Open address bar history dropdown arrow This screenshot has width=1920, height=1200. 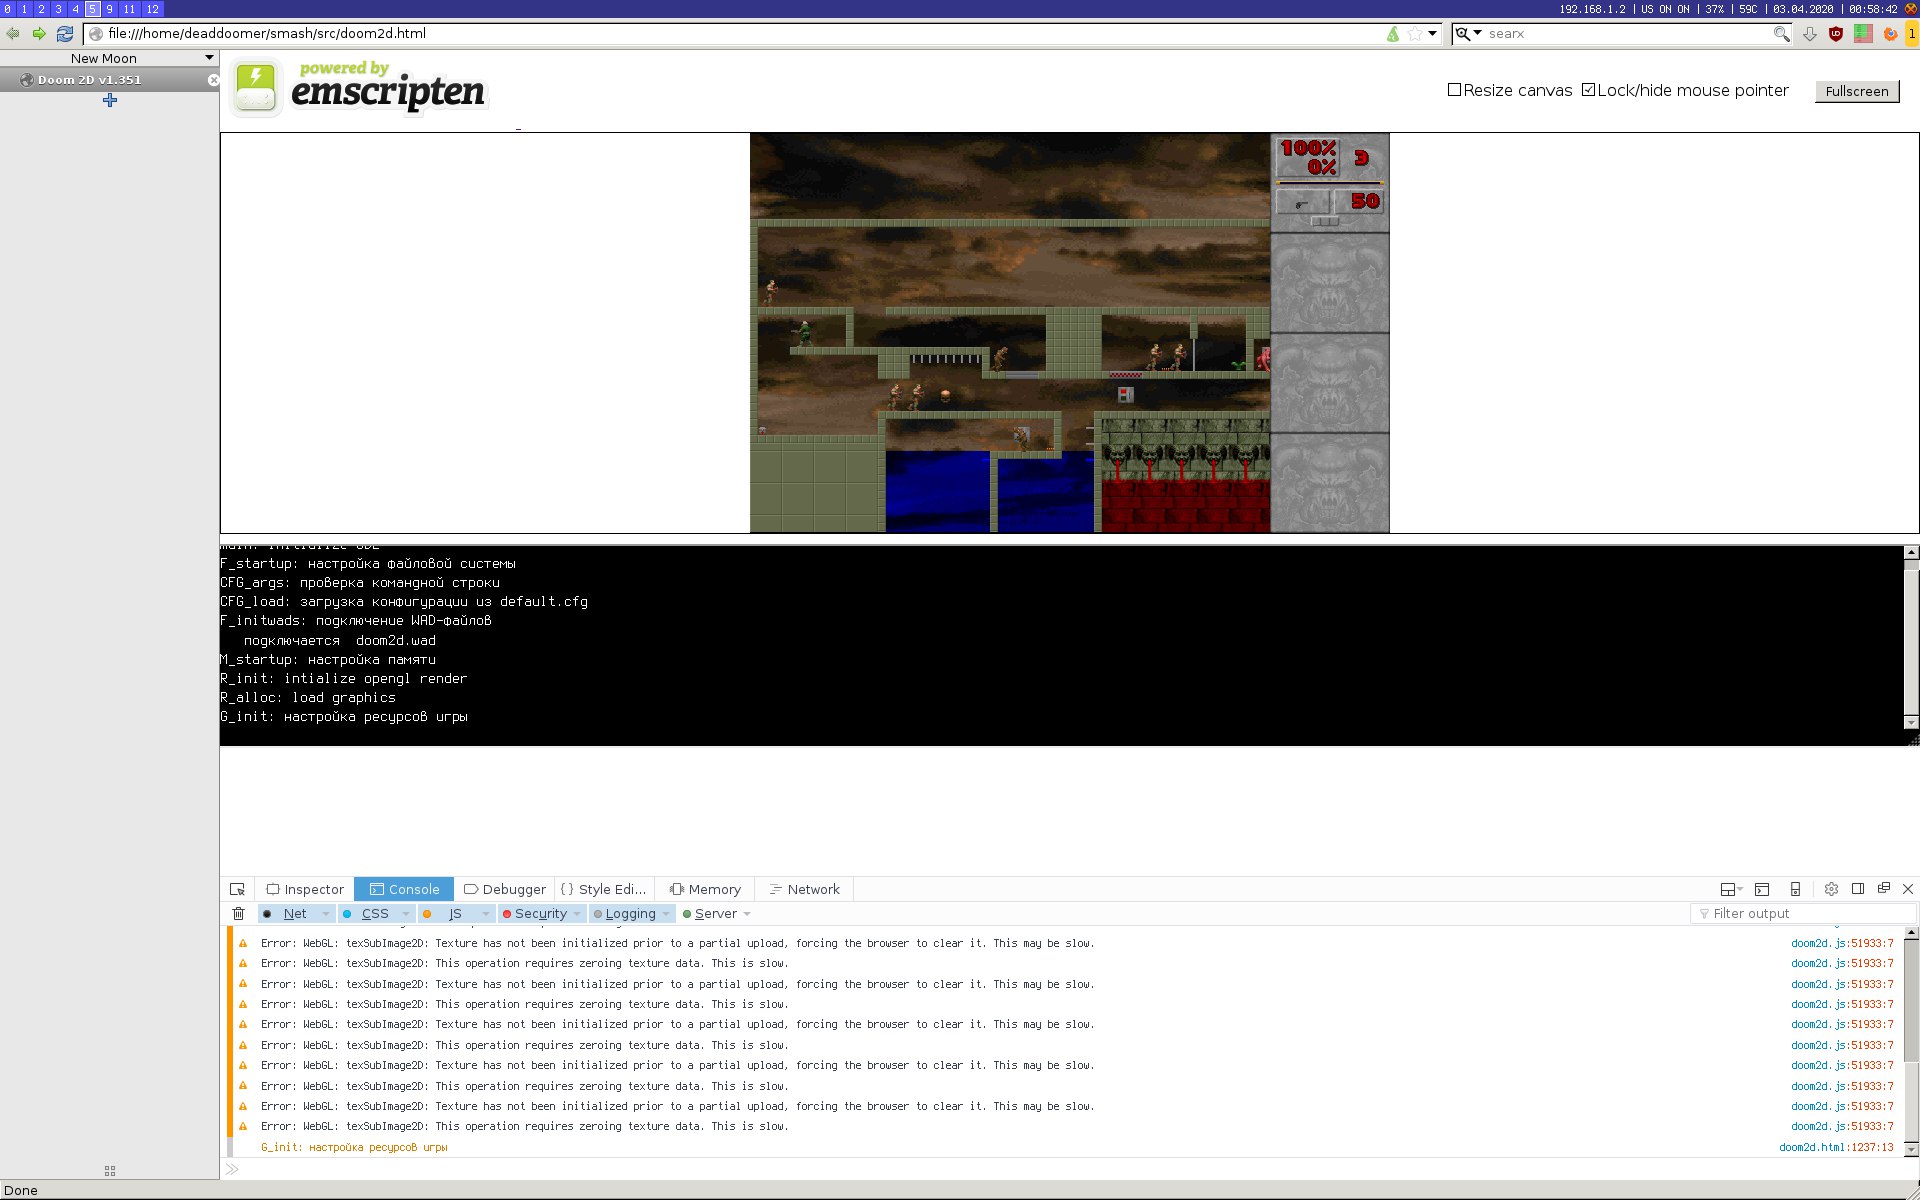pyautogui.click(x=1432, y=34)
